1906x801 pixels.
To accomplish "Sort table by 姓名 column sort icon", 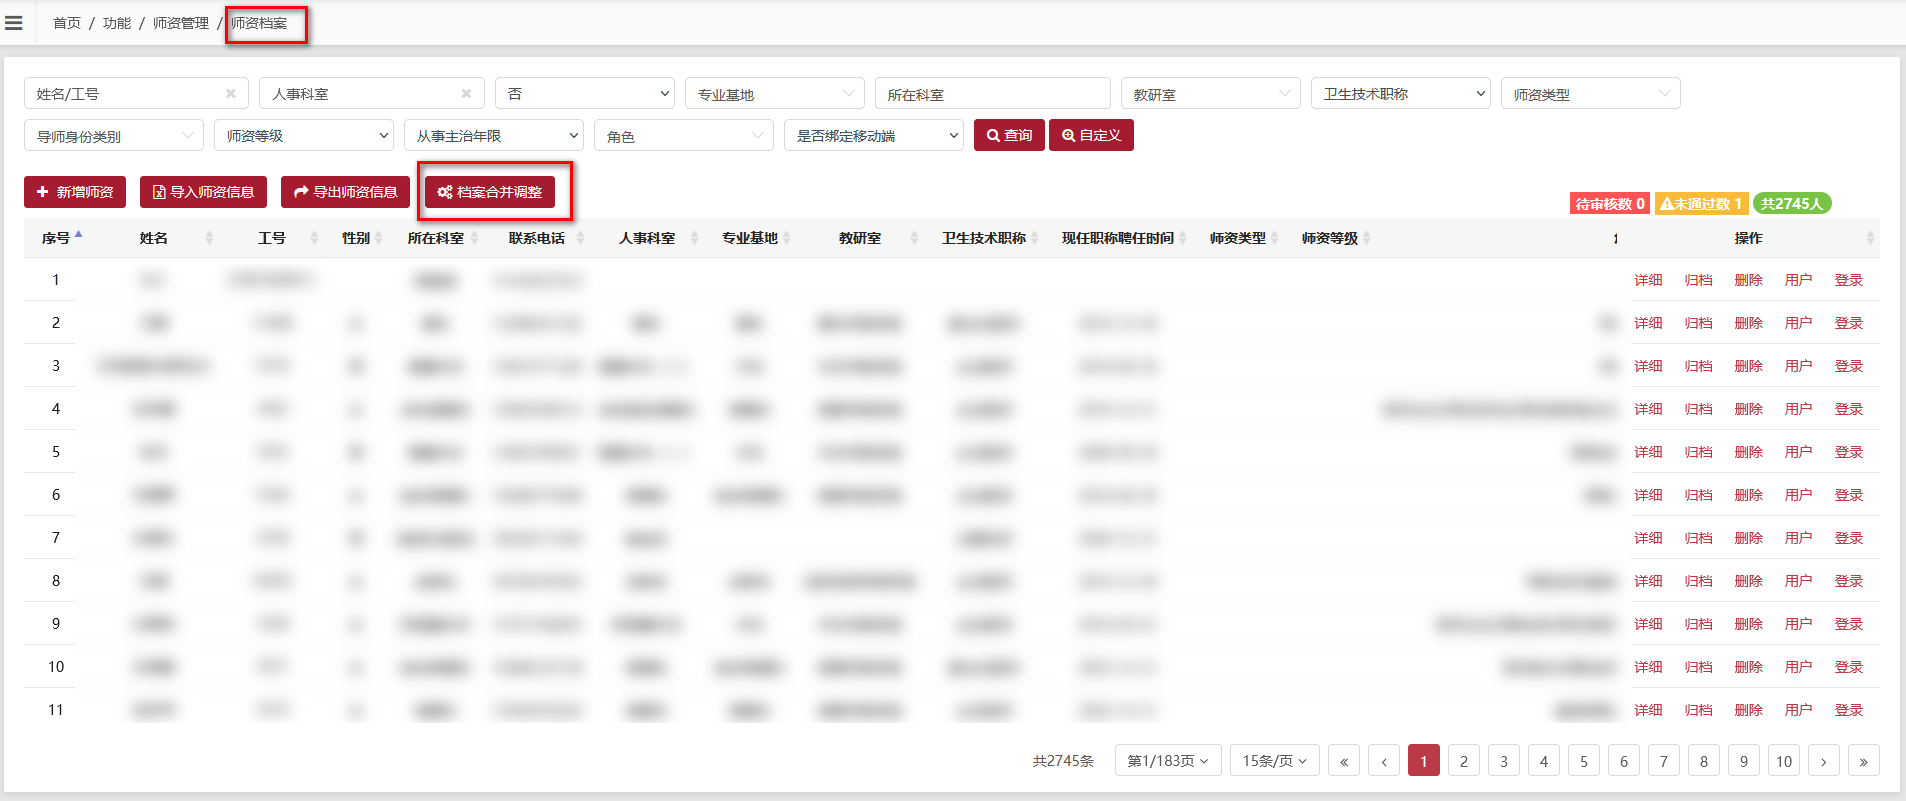I will (209, 238).
